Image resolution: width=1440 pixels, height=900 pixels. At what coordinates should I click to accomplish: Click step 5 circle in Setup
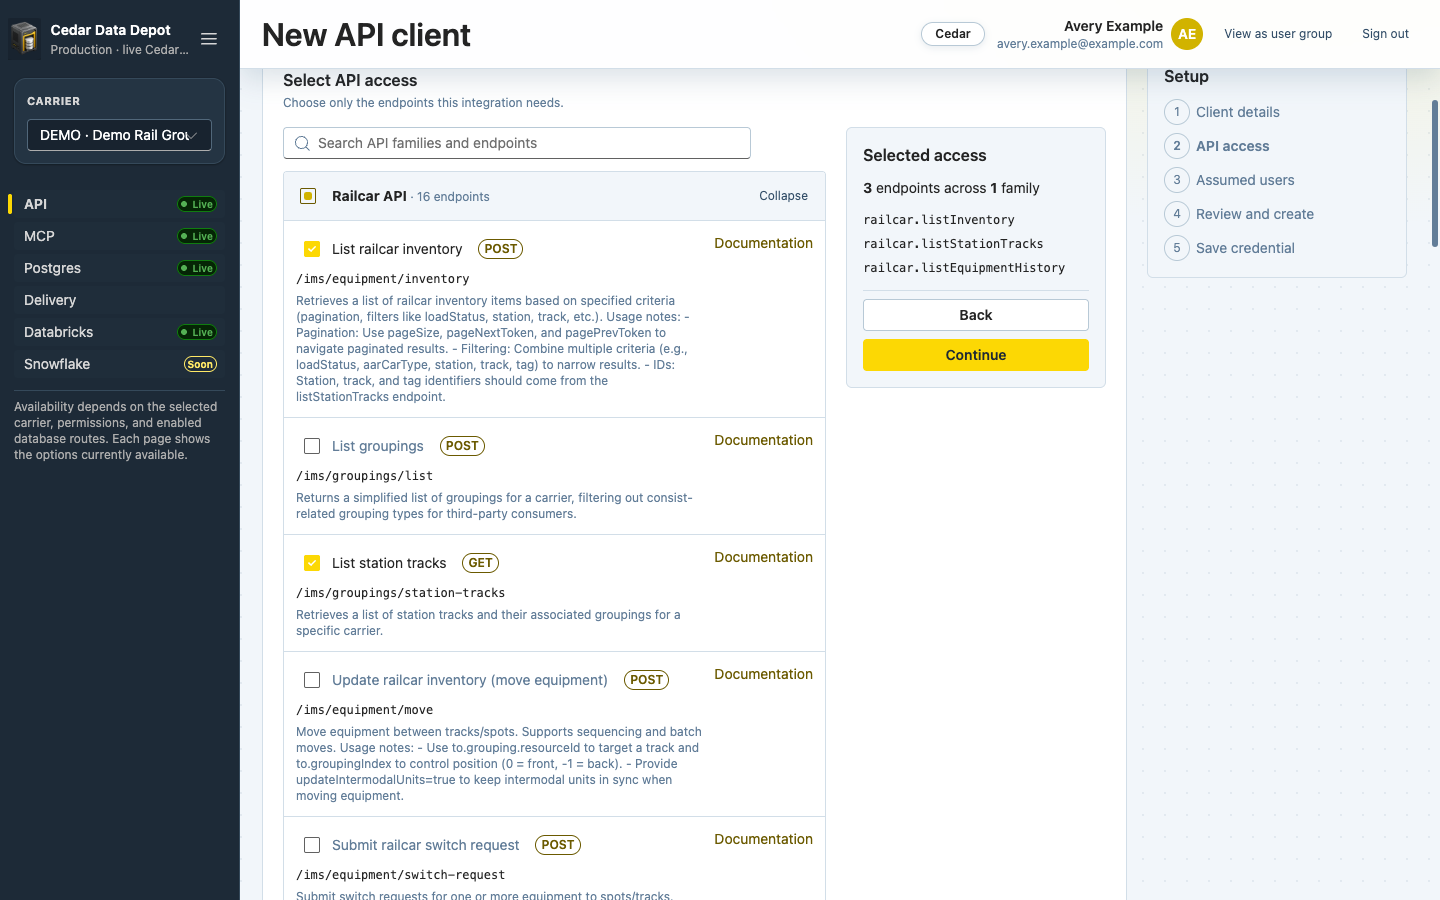coord(1177,248)
